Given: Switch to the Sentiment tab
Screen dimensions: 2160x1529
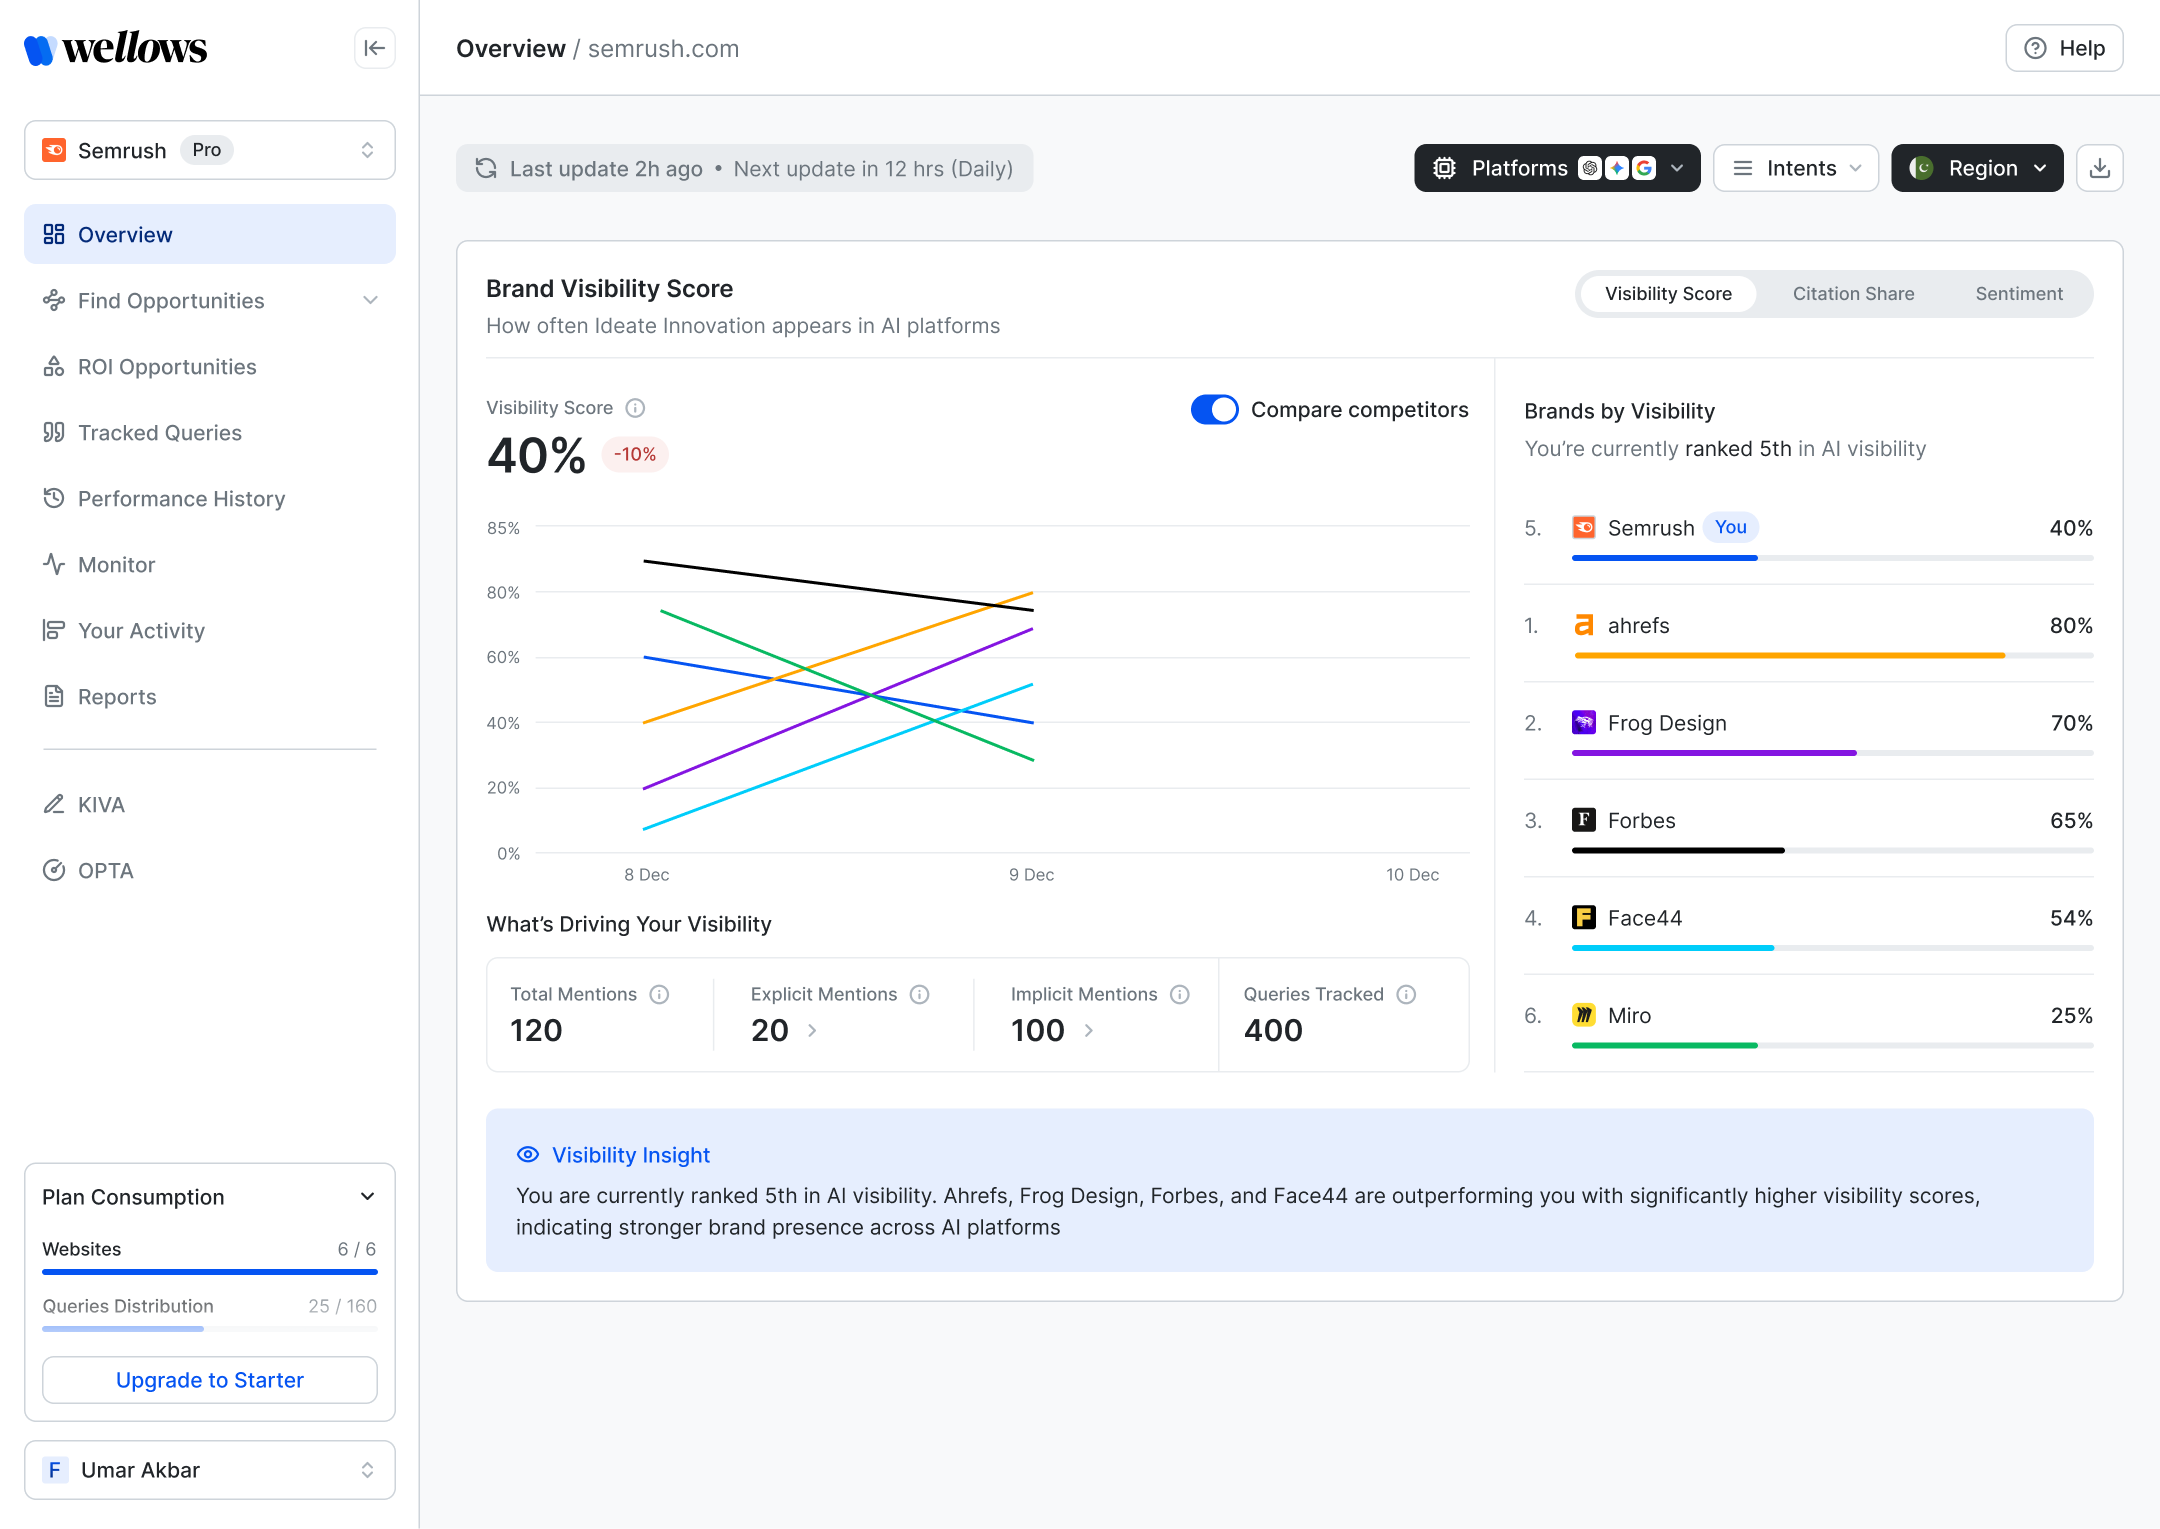Looking at the screenshot, I should pos(2019,294).
